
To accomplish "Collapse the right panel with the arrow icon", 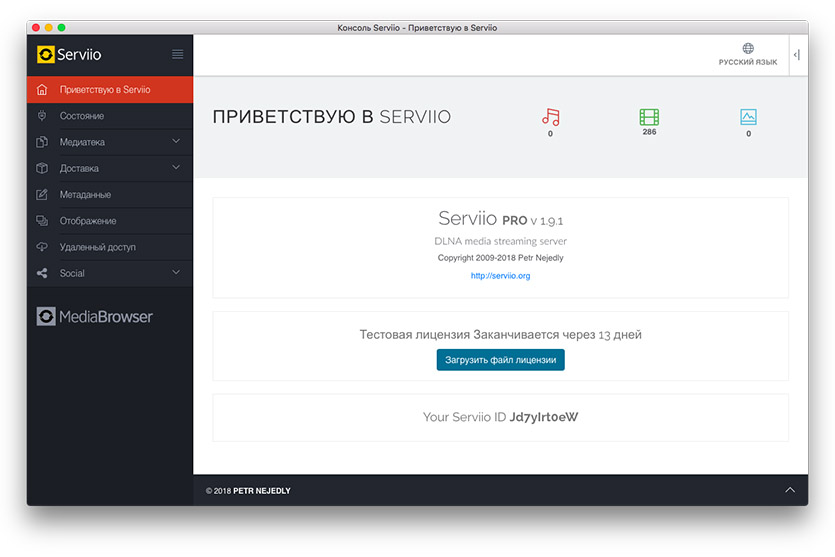I will (x=797, y=55).
